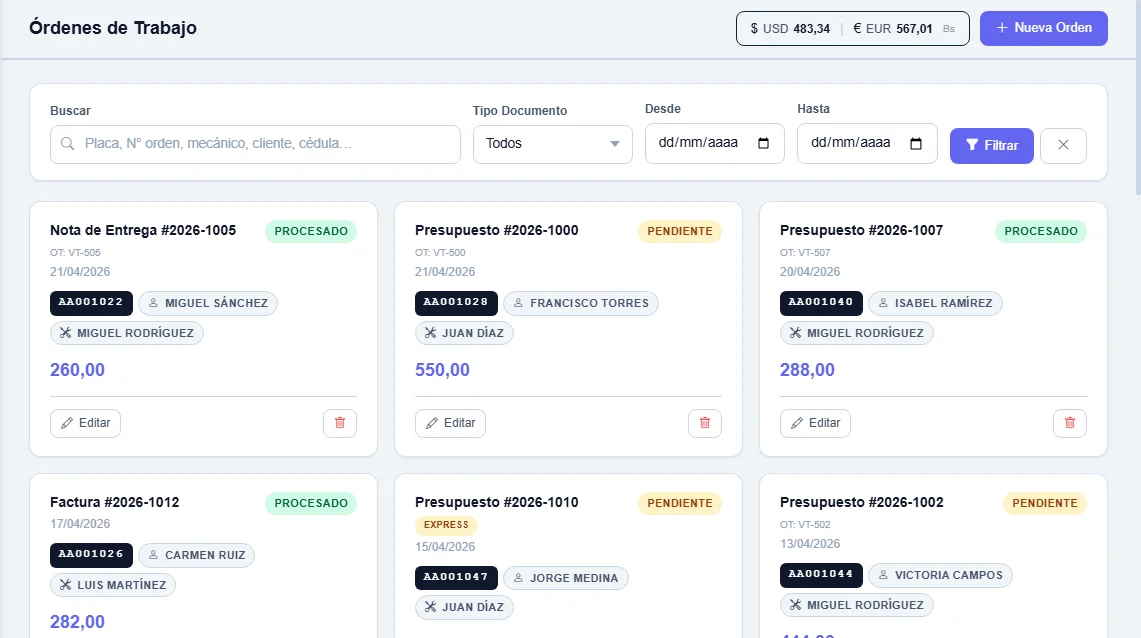Click the Desde date input
Screen dimensions: 1141x638
pos(715,143)
